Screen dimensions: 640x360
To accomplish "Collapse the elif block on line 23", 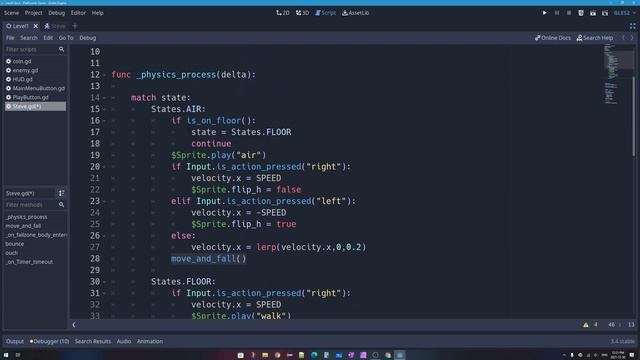I will tap(104, 201).
